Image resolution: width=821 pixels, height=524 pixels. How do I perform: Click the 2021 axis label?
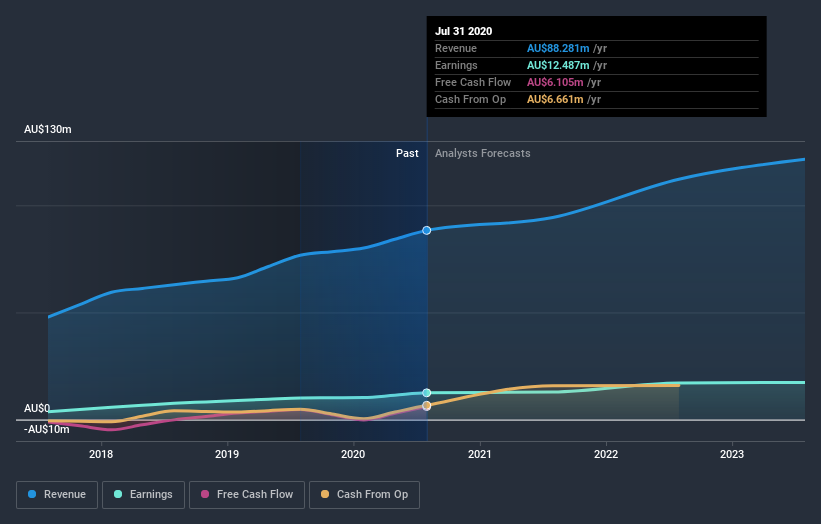pos(480,454)
